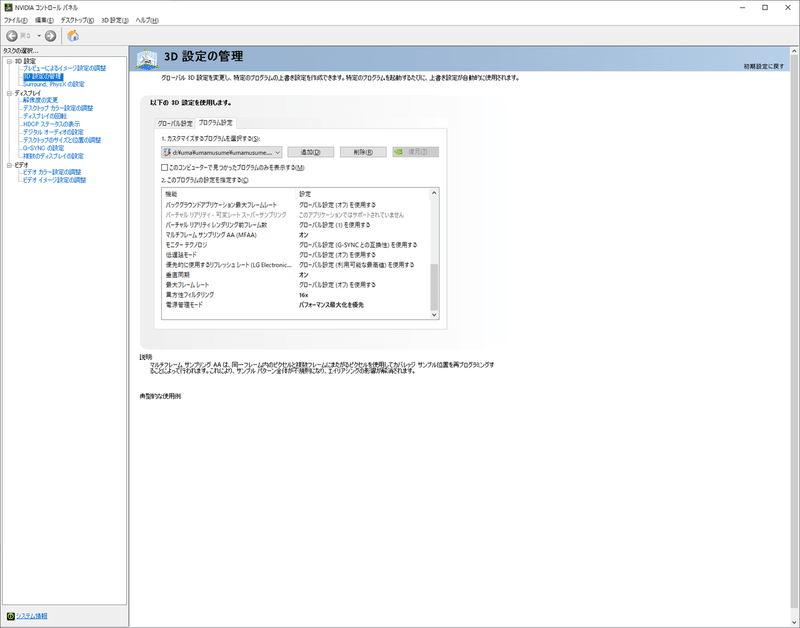Collapse the ビデオ tree node

point(9,165)
